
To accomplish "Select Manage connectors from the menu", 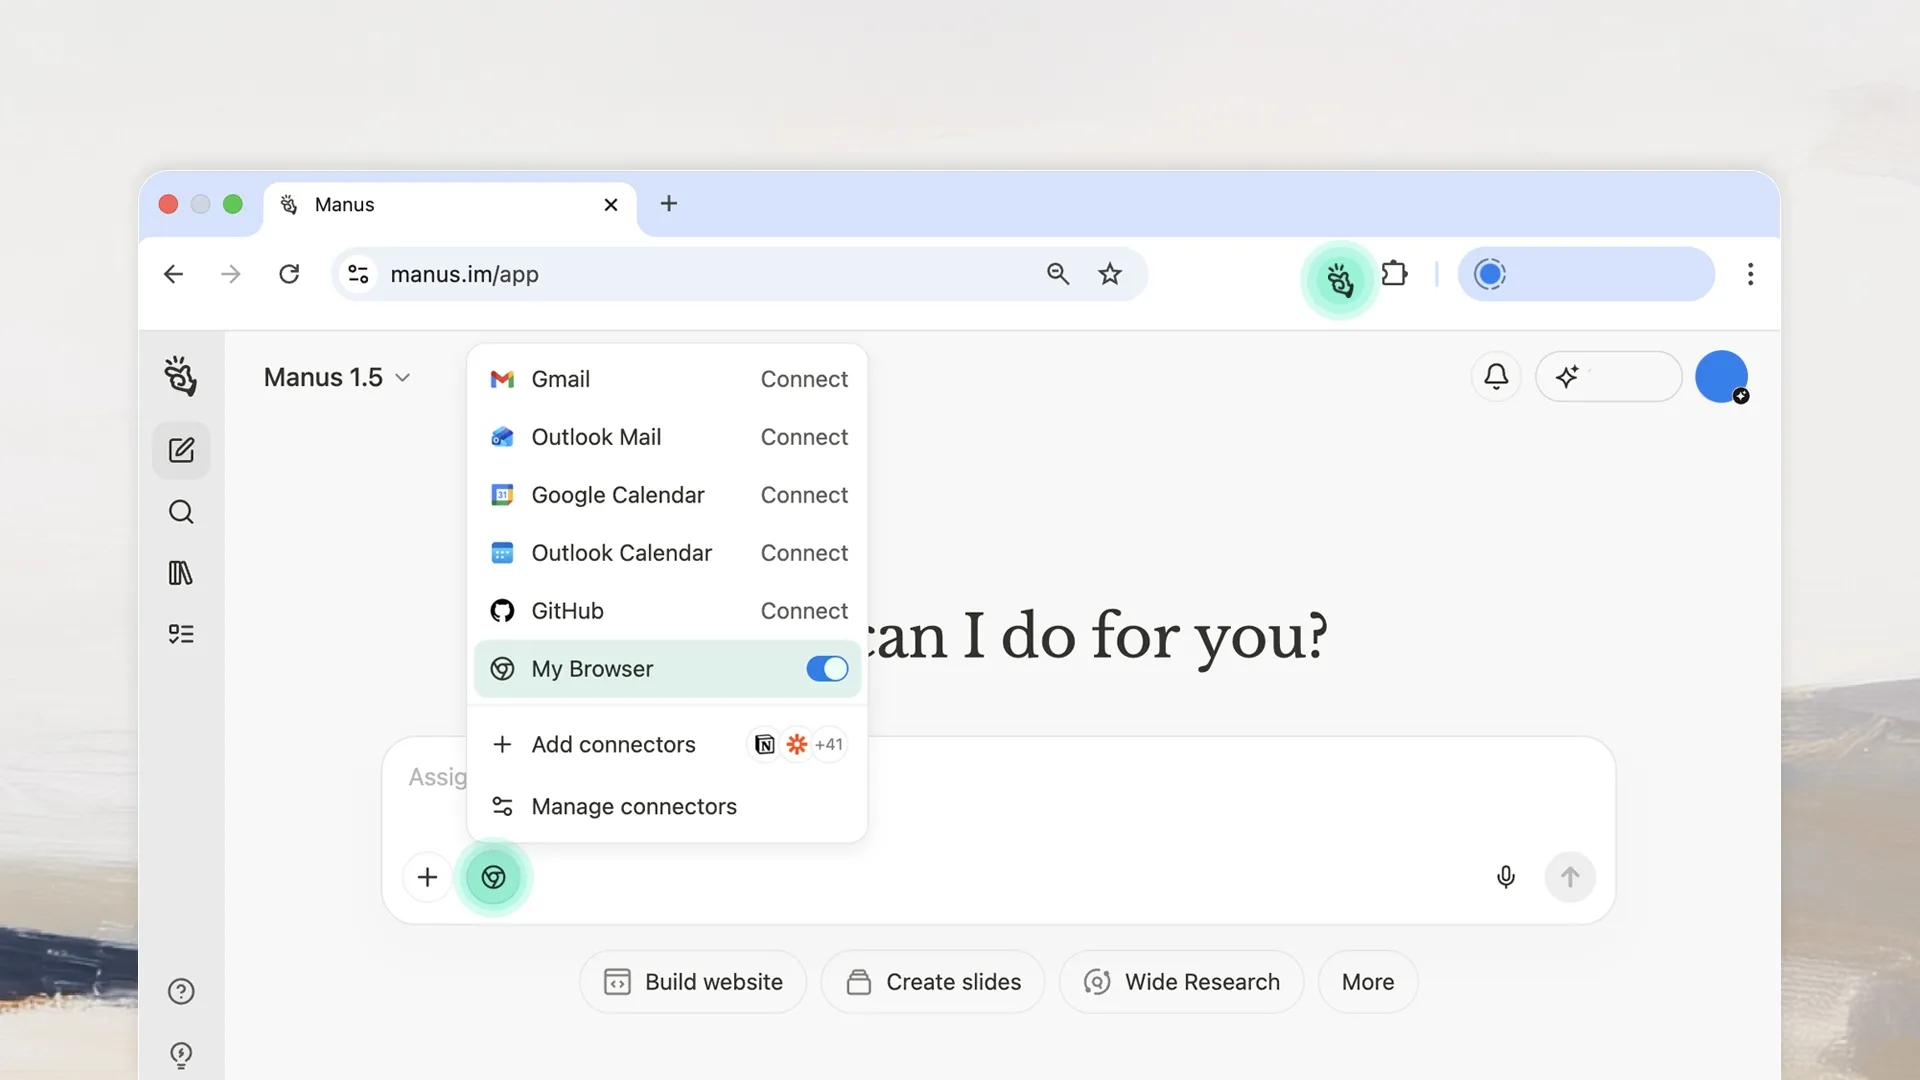I will click(x=634, y=806).
